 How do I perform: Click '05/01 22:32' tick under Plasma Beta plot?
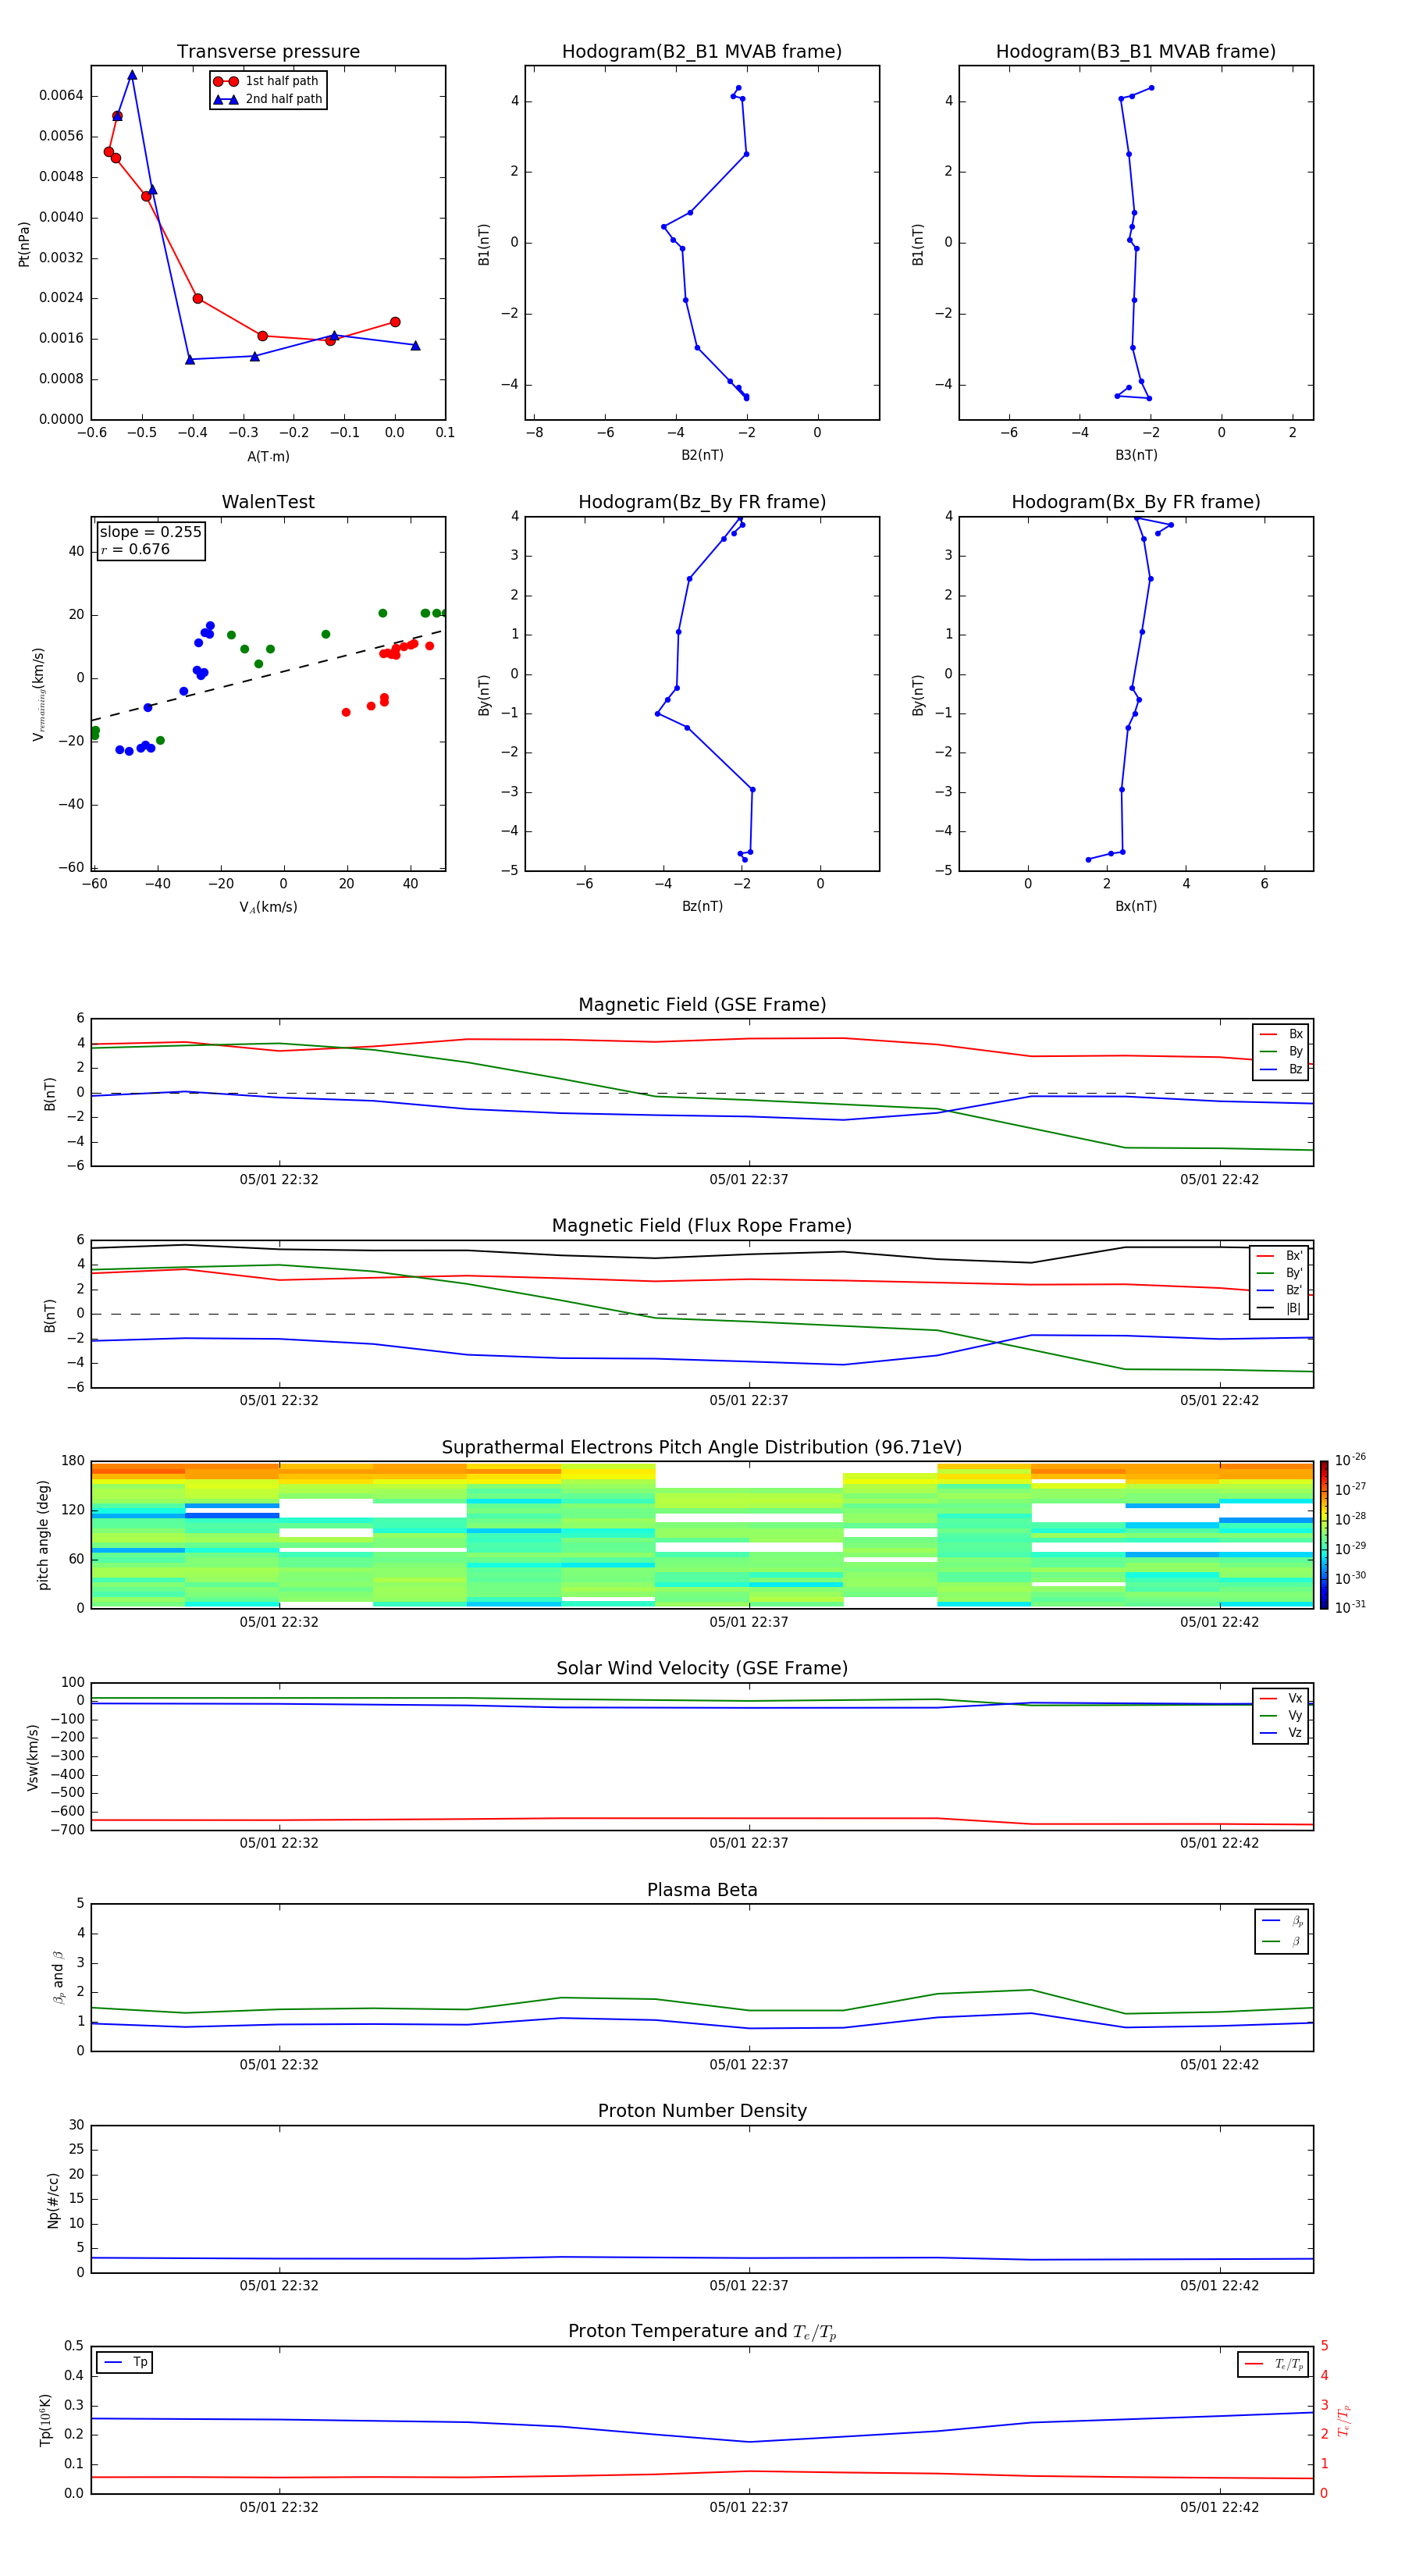(x=279, y=2064)
